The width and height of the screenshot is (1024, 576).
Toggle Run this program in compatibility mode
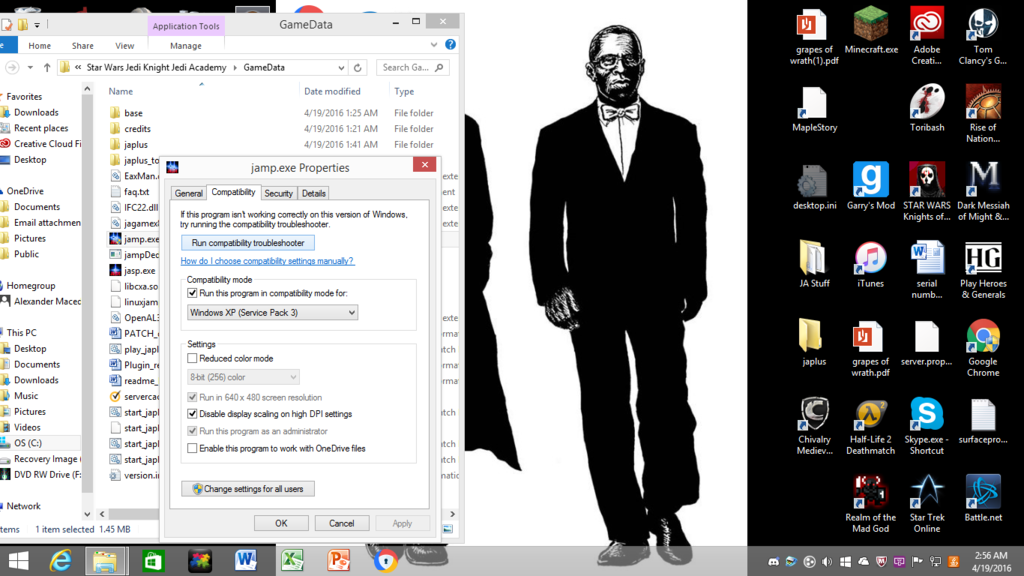coord(192,293)
